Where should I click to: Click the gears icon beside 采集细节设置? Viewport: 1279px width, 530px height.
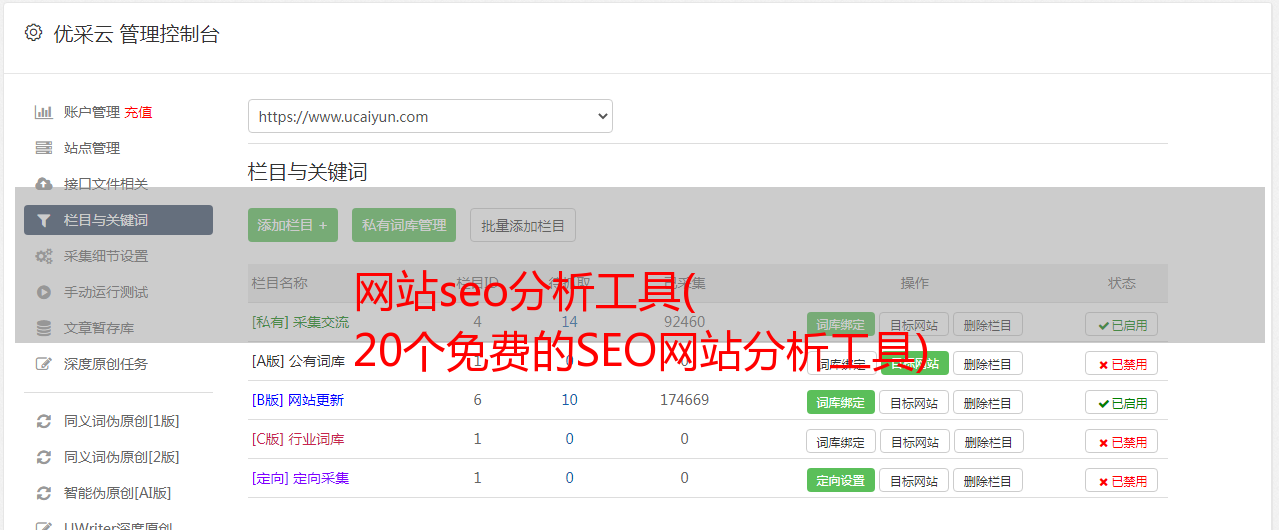pos(44,256)
